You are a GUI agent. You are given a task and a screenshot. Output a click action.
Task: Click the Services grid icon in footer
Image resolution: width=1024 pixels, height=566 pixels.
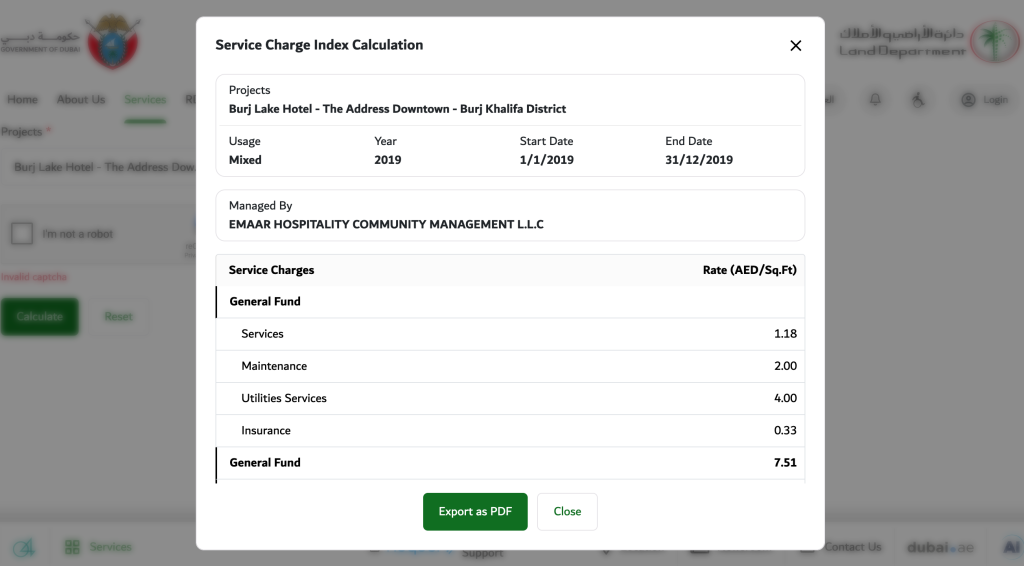pyautogui.click(x=72, y=546)
